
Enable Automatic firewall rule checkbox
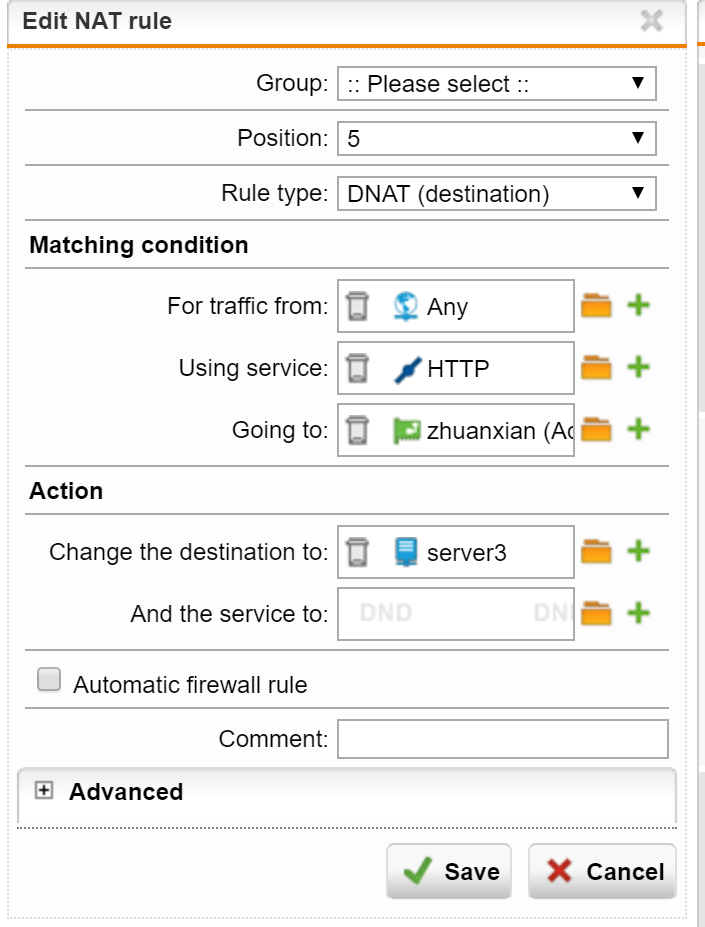click(48, 679)
